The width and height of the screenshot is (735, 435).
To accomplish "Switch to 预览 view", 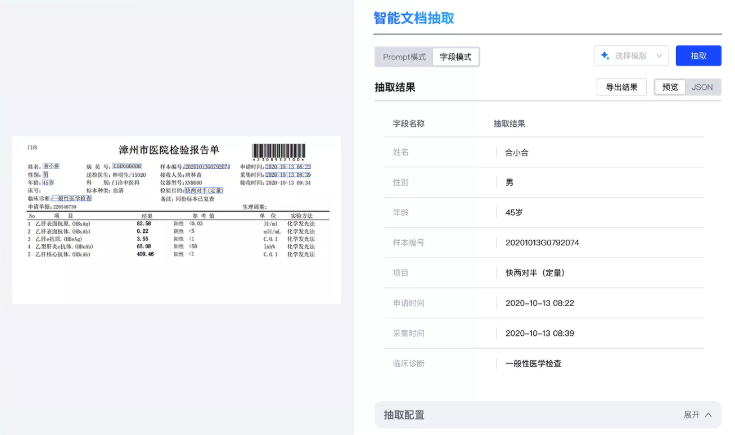I will (x=670, y=87).
